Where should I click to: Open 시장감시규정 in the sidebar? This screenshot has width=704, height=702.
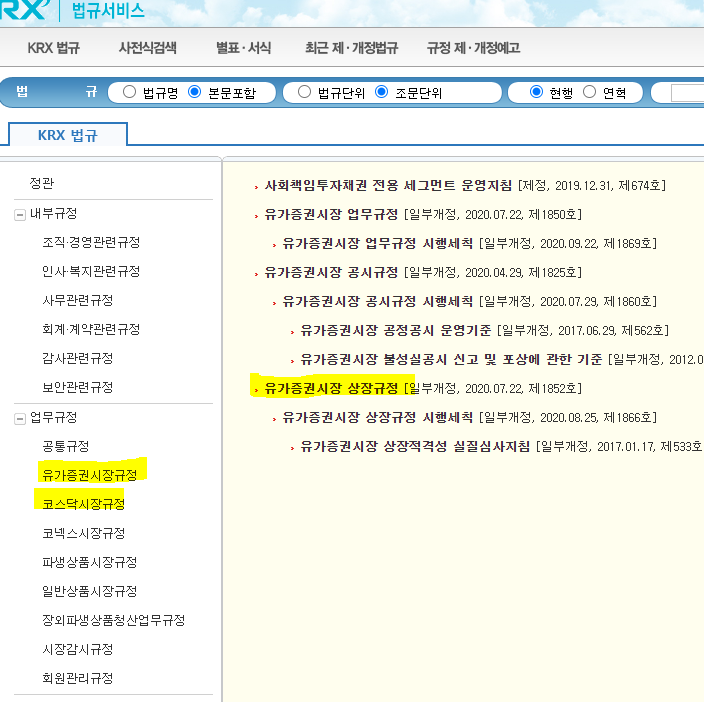pos(78,649)
